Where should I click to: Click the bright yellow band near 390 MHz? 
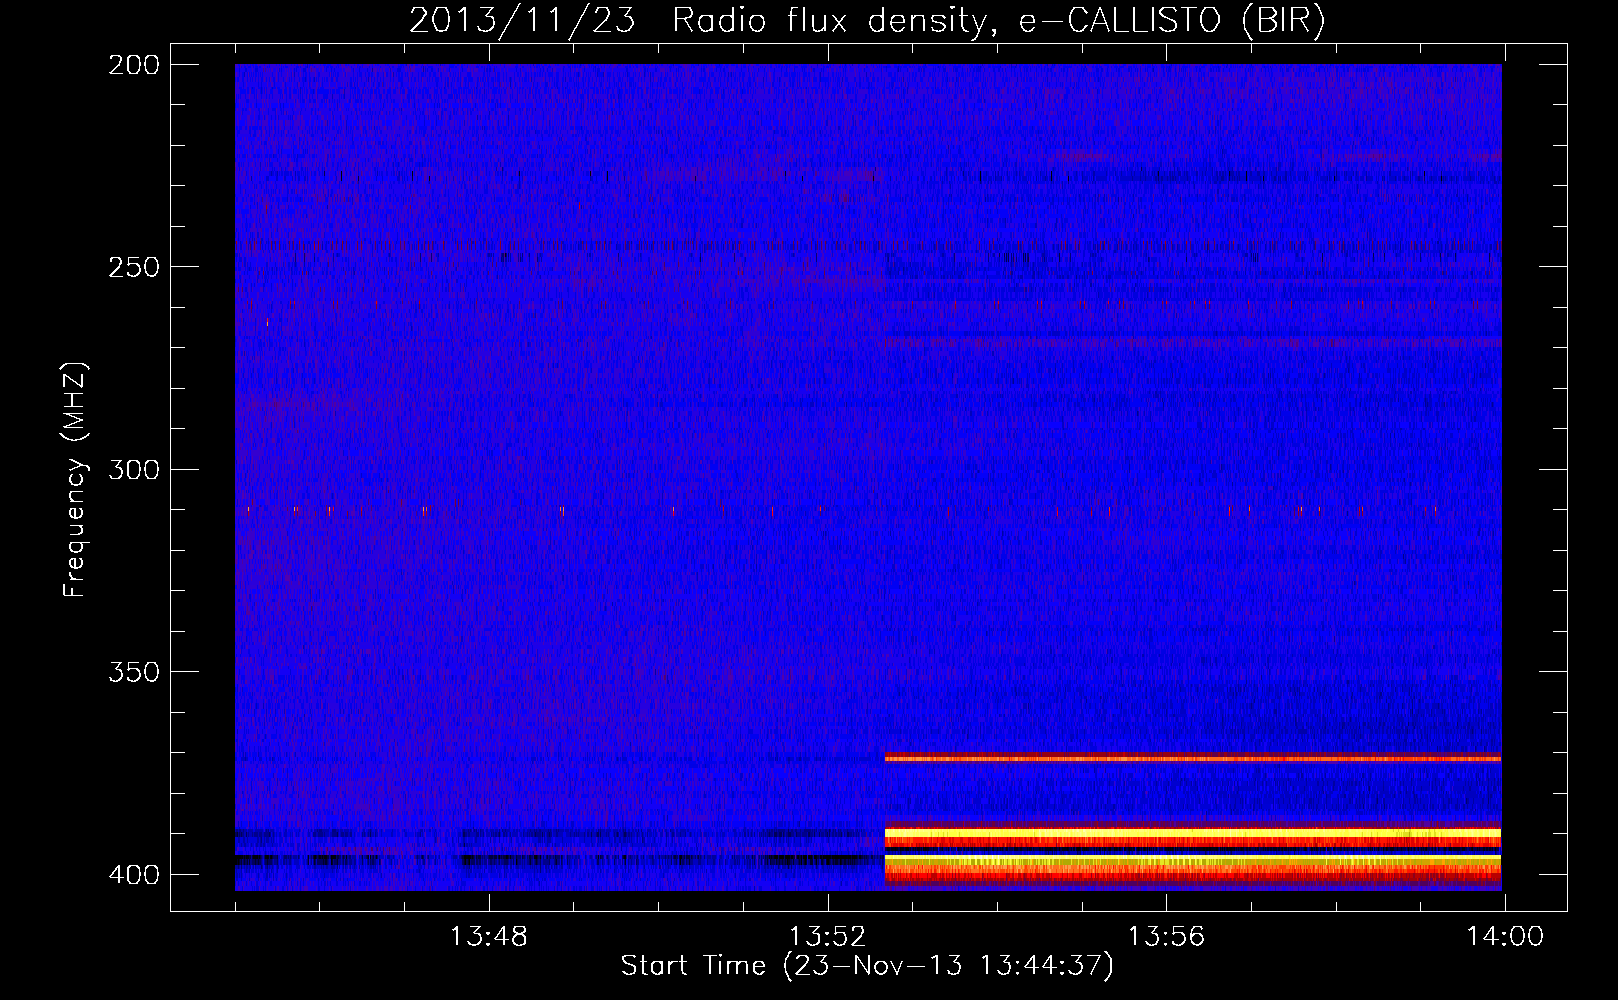click(1193, 832)
